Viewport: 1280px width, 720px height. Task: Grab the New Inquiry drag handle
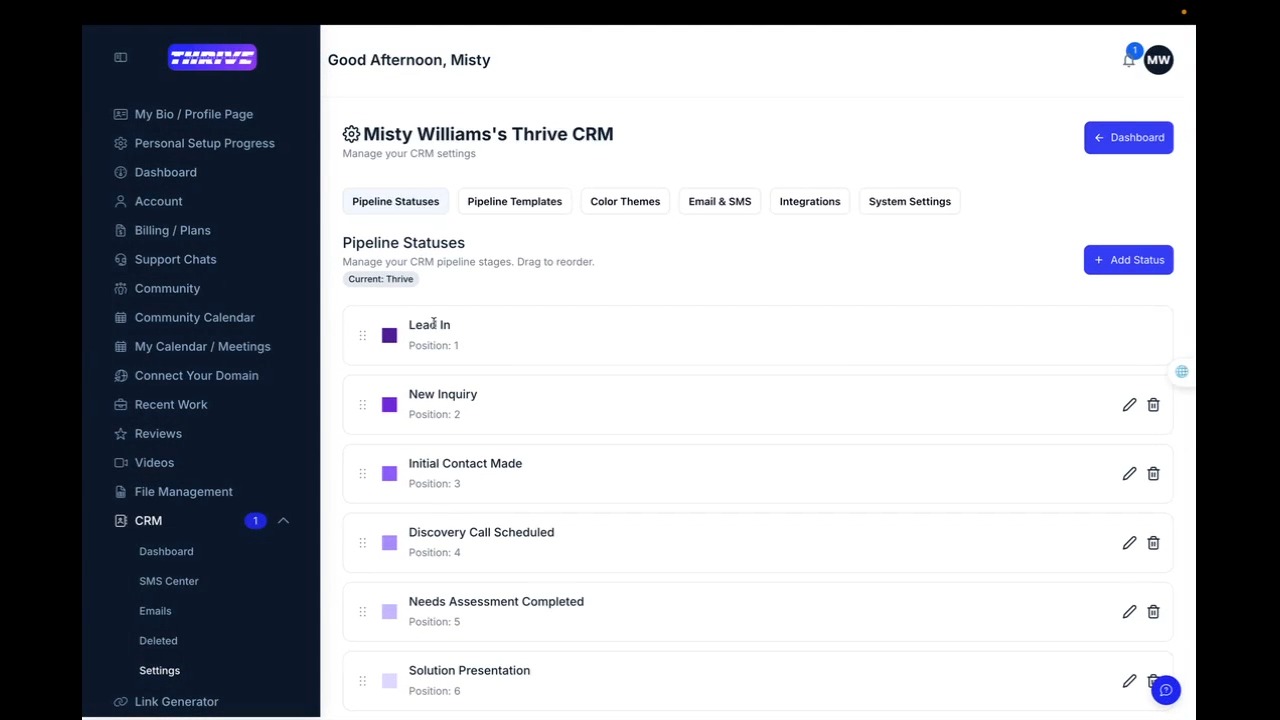363,405
